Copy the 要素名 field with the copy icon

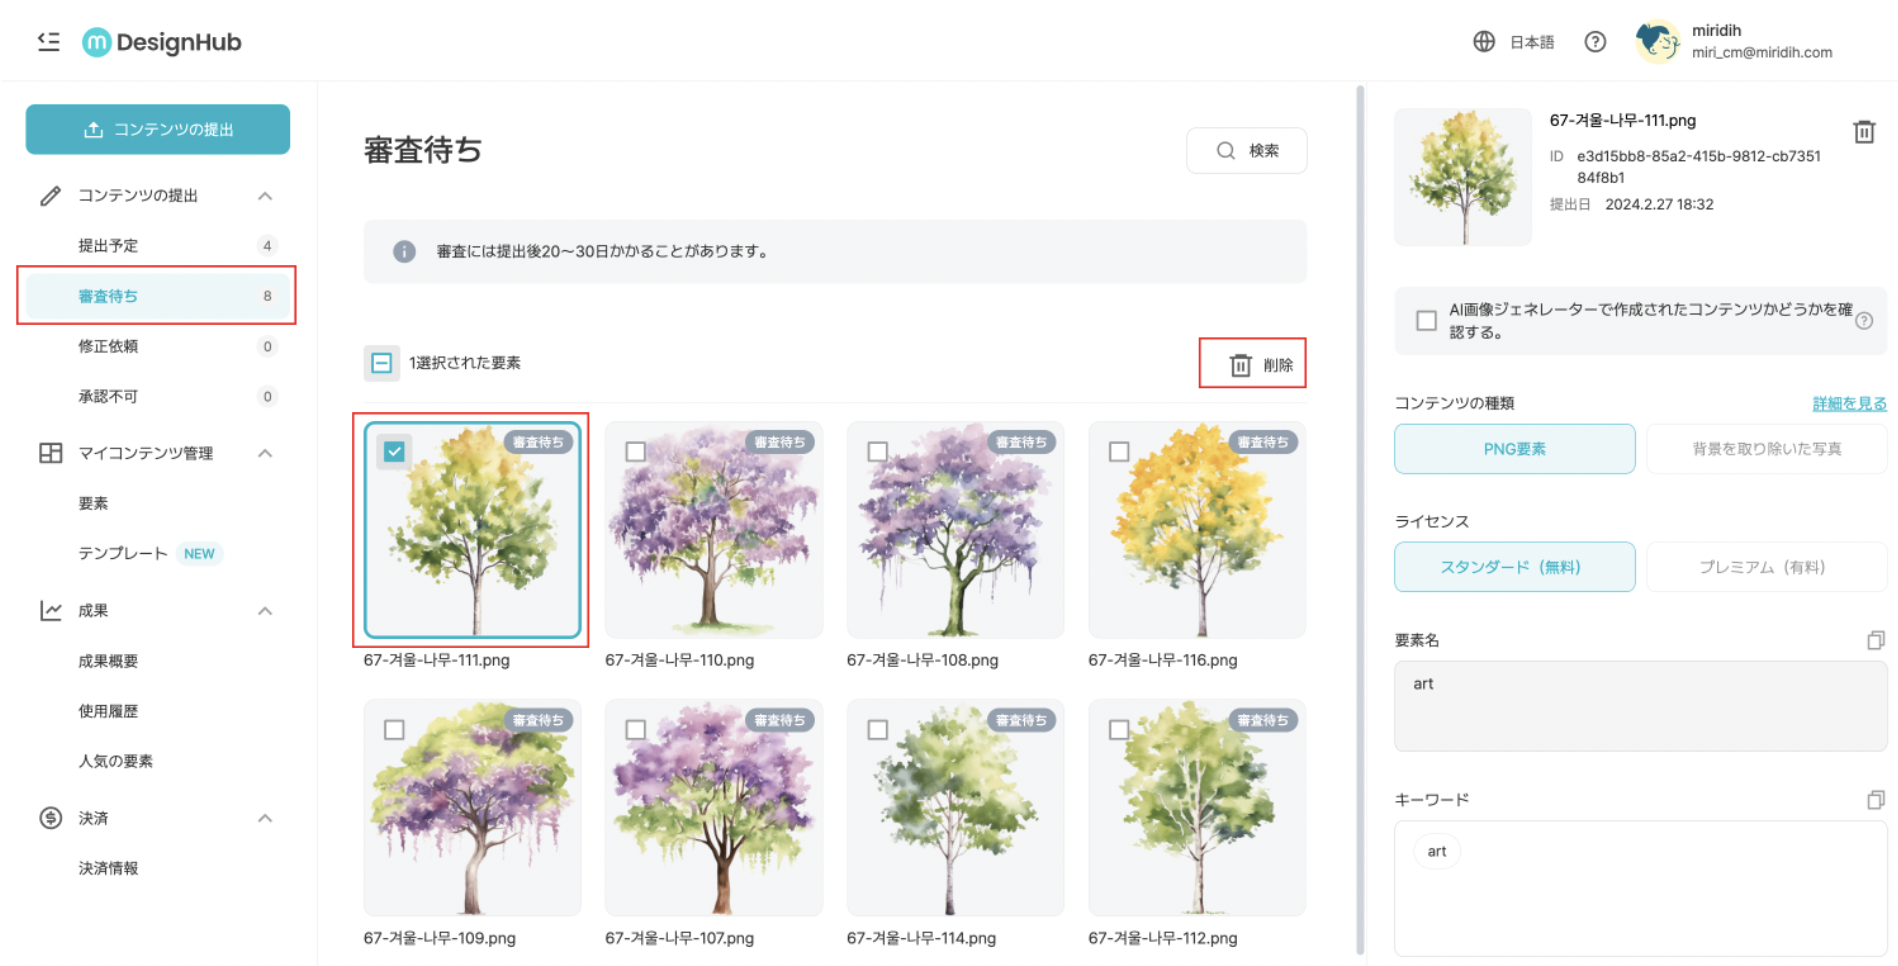pyautogui.click(x=1875, y=640)
